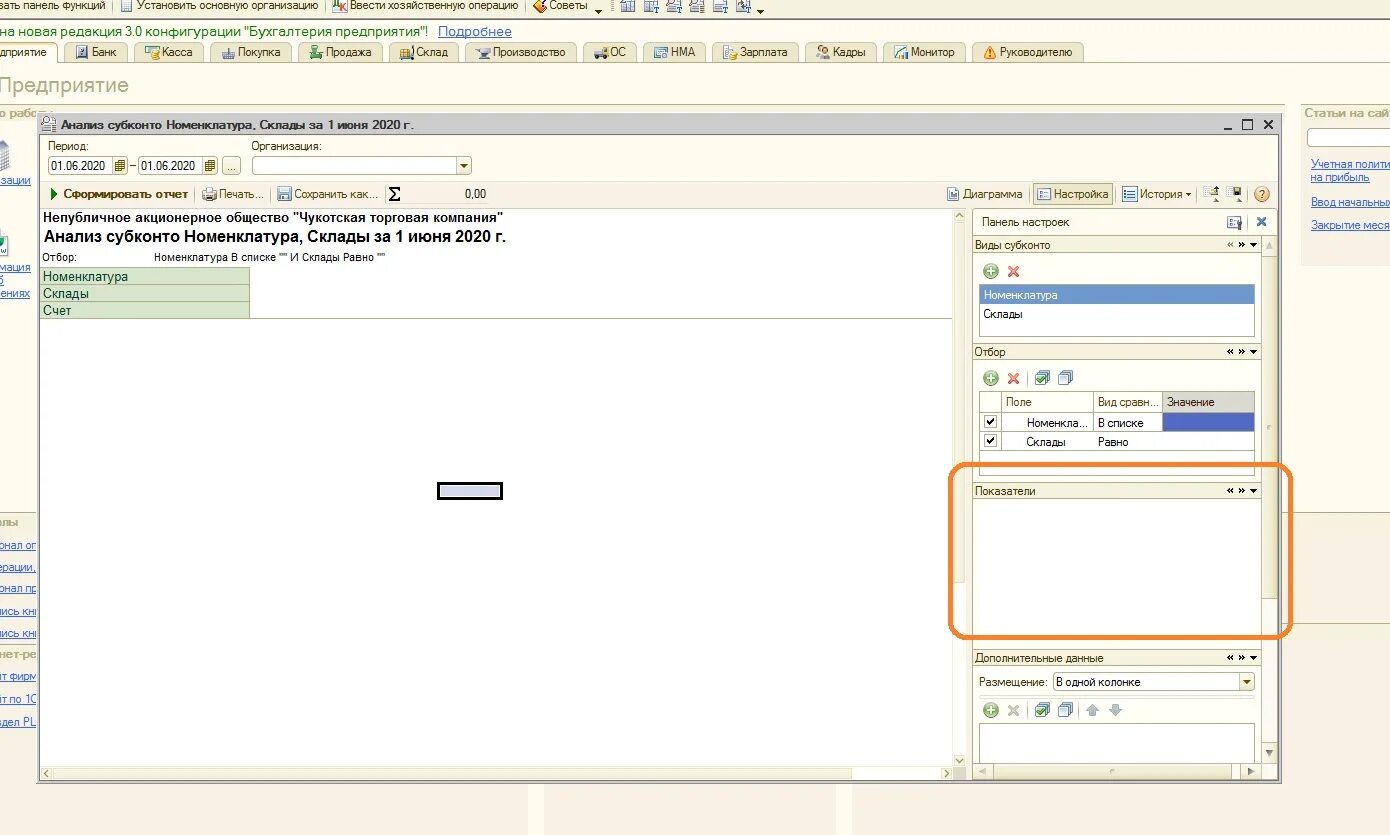Add item in Дополнительные данные section
This screenshot has width=1390, height=835.
click(x=991, y=710)
